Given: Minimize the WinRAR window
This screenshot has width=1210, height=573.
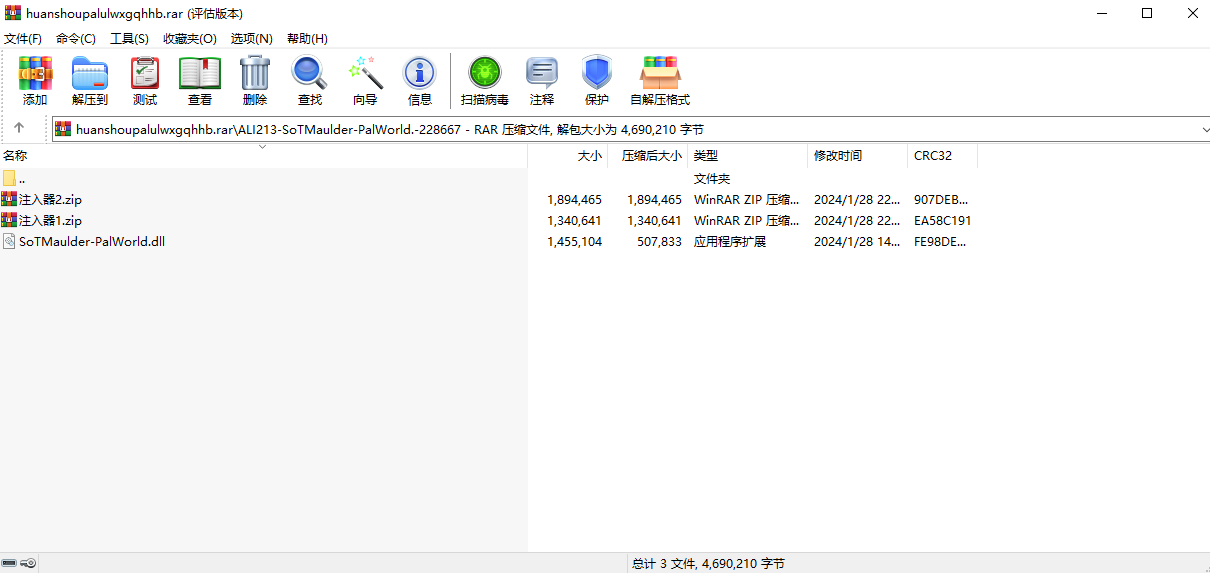Looking at the screenshot, I should point(1101,13).
